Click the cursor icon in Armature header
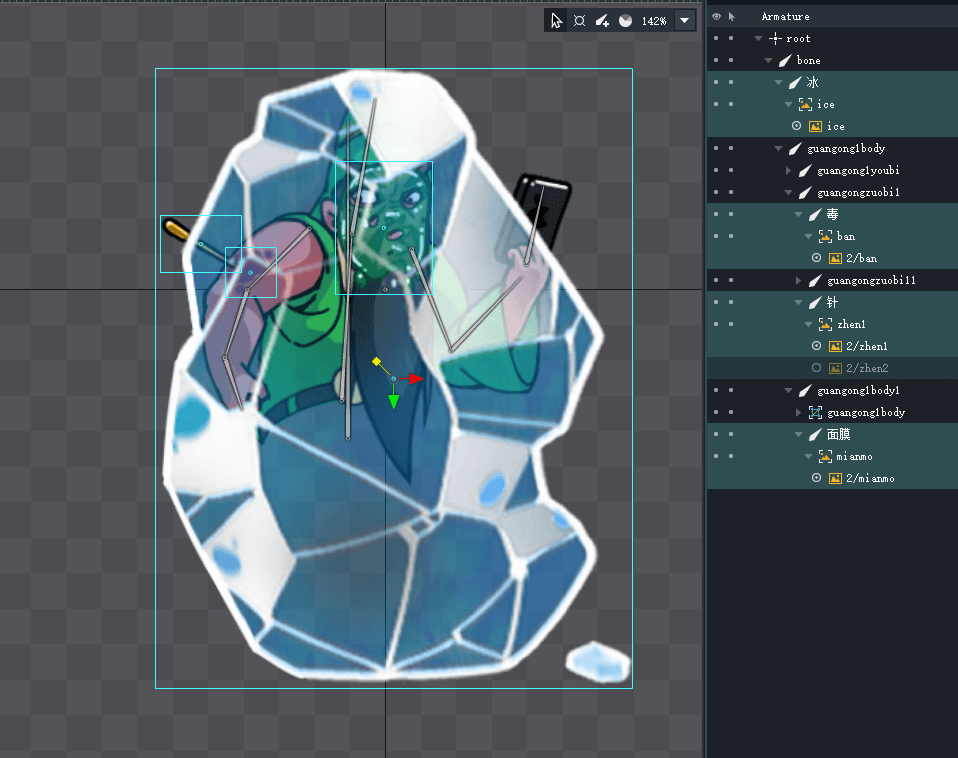The image size is (958, 758). pos(731,17)
